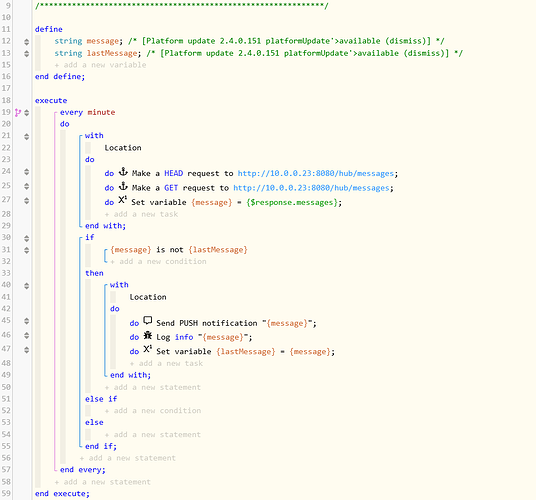The width and height of the screenshot is (536, 500).
Task: Select condition {message} is not {lastMessage}
Action: pyautogui.click(x=178, y=250)
